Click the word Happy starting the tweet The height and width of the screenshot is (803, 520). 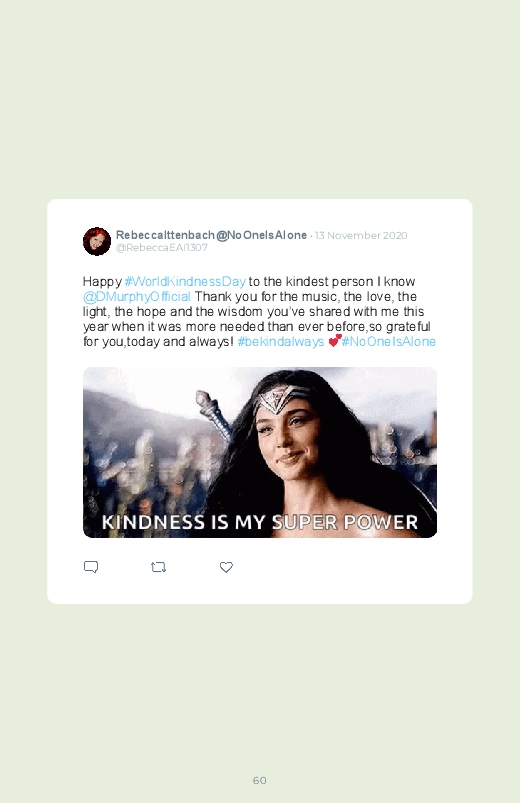click(x=102, y=282)
